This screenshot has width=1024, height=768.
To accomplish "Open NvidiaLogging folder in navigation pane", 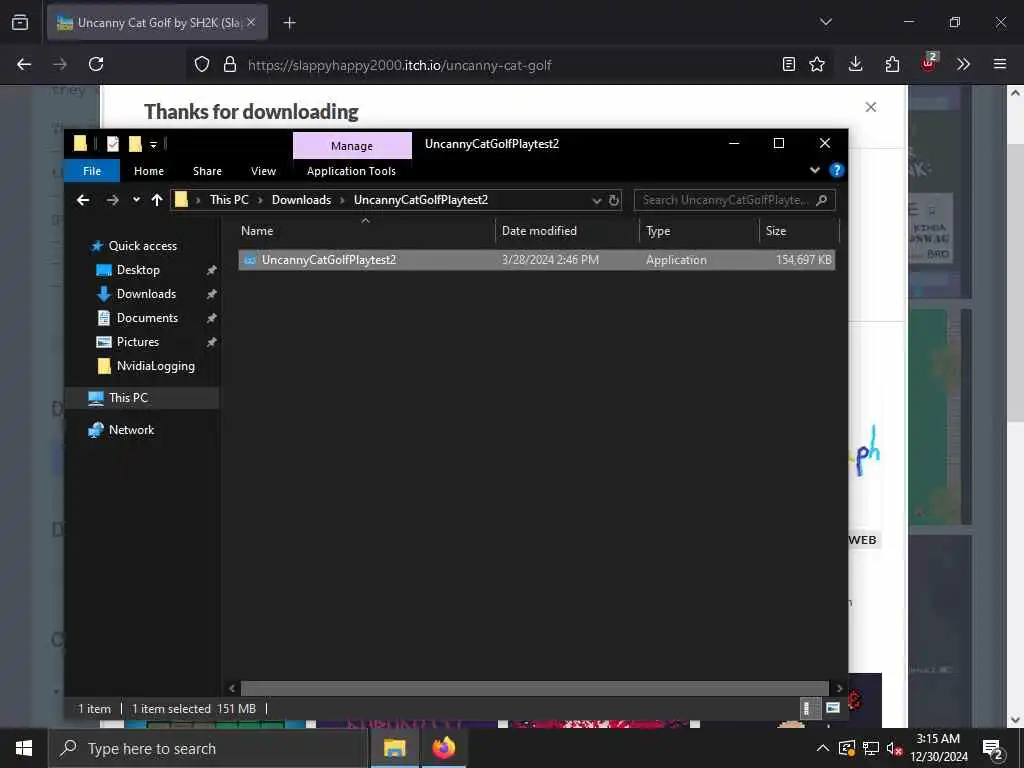I will pos(155,366).
